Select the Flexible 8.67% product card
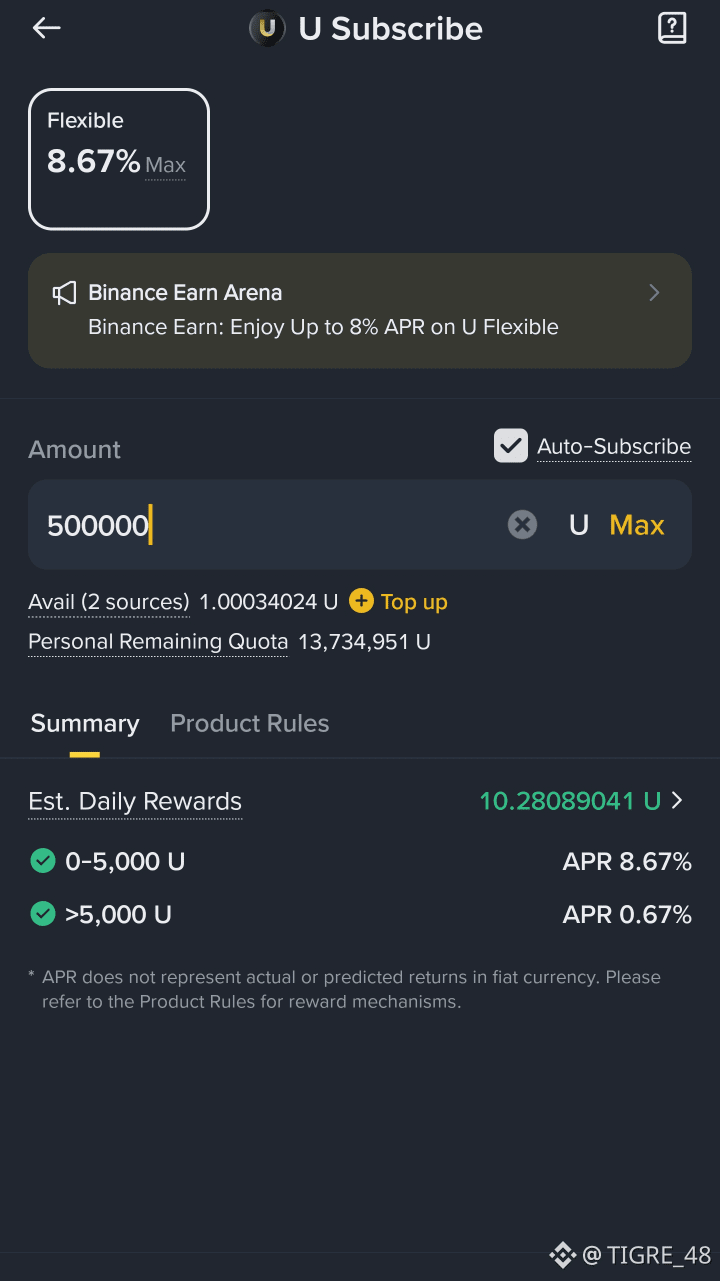The height and width of the screenshot is (1281, 720). [119, 159]
